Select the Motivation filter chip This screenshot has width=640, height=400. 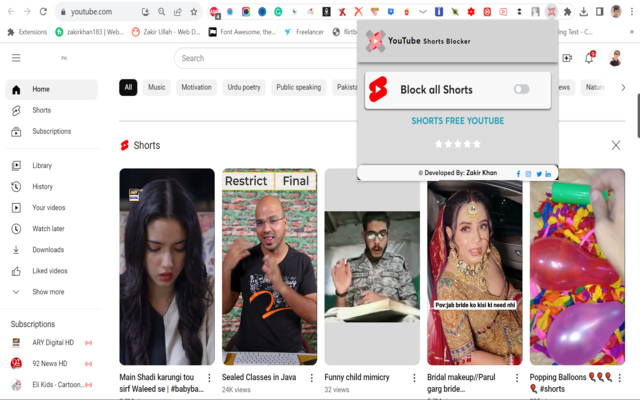click(x=196, y=87)
